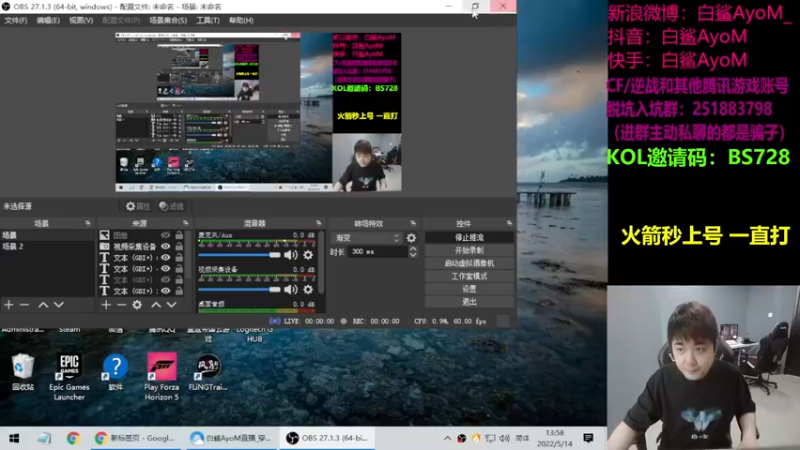Add a new scene with the plus icon
The image size is (800, 450).
[x=9, y=305]
